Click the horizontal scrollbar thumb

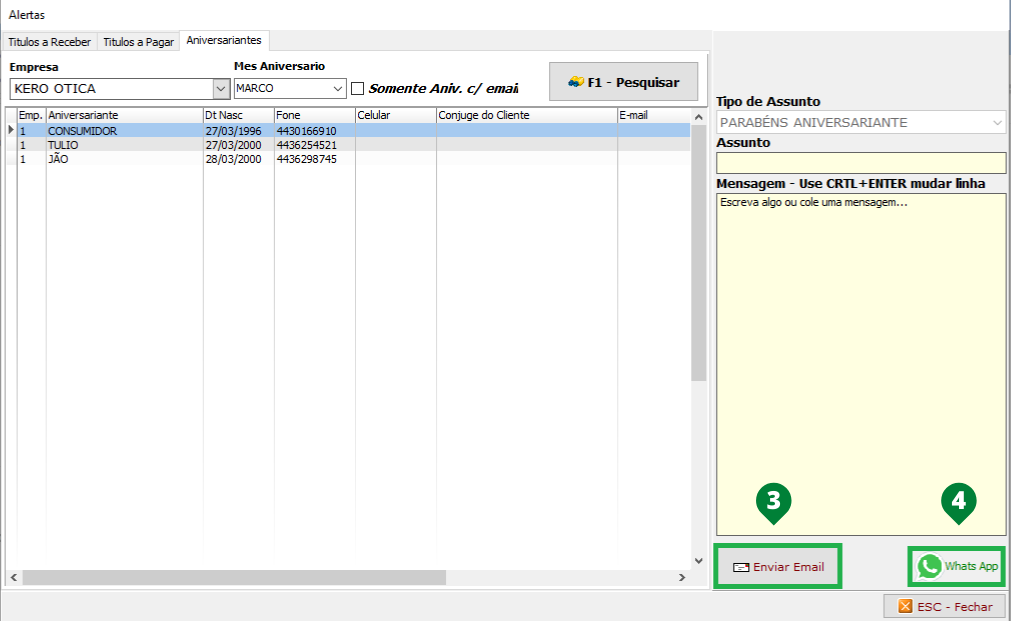(234, 578)
